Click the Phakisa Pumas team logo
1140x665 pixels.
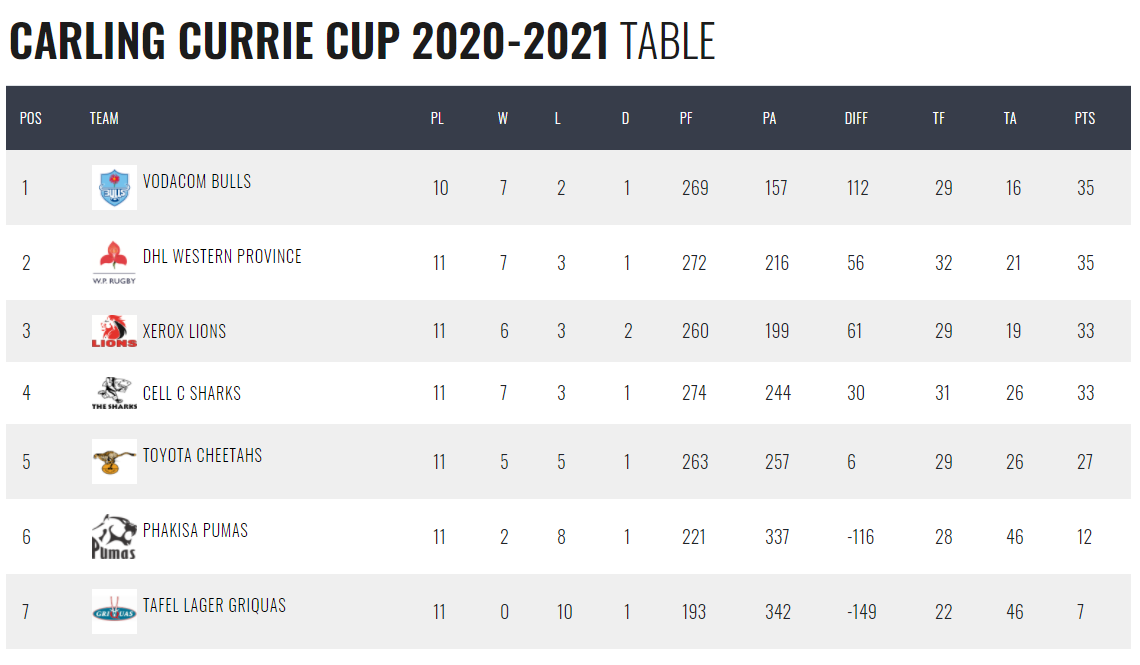114,537
